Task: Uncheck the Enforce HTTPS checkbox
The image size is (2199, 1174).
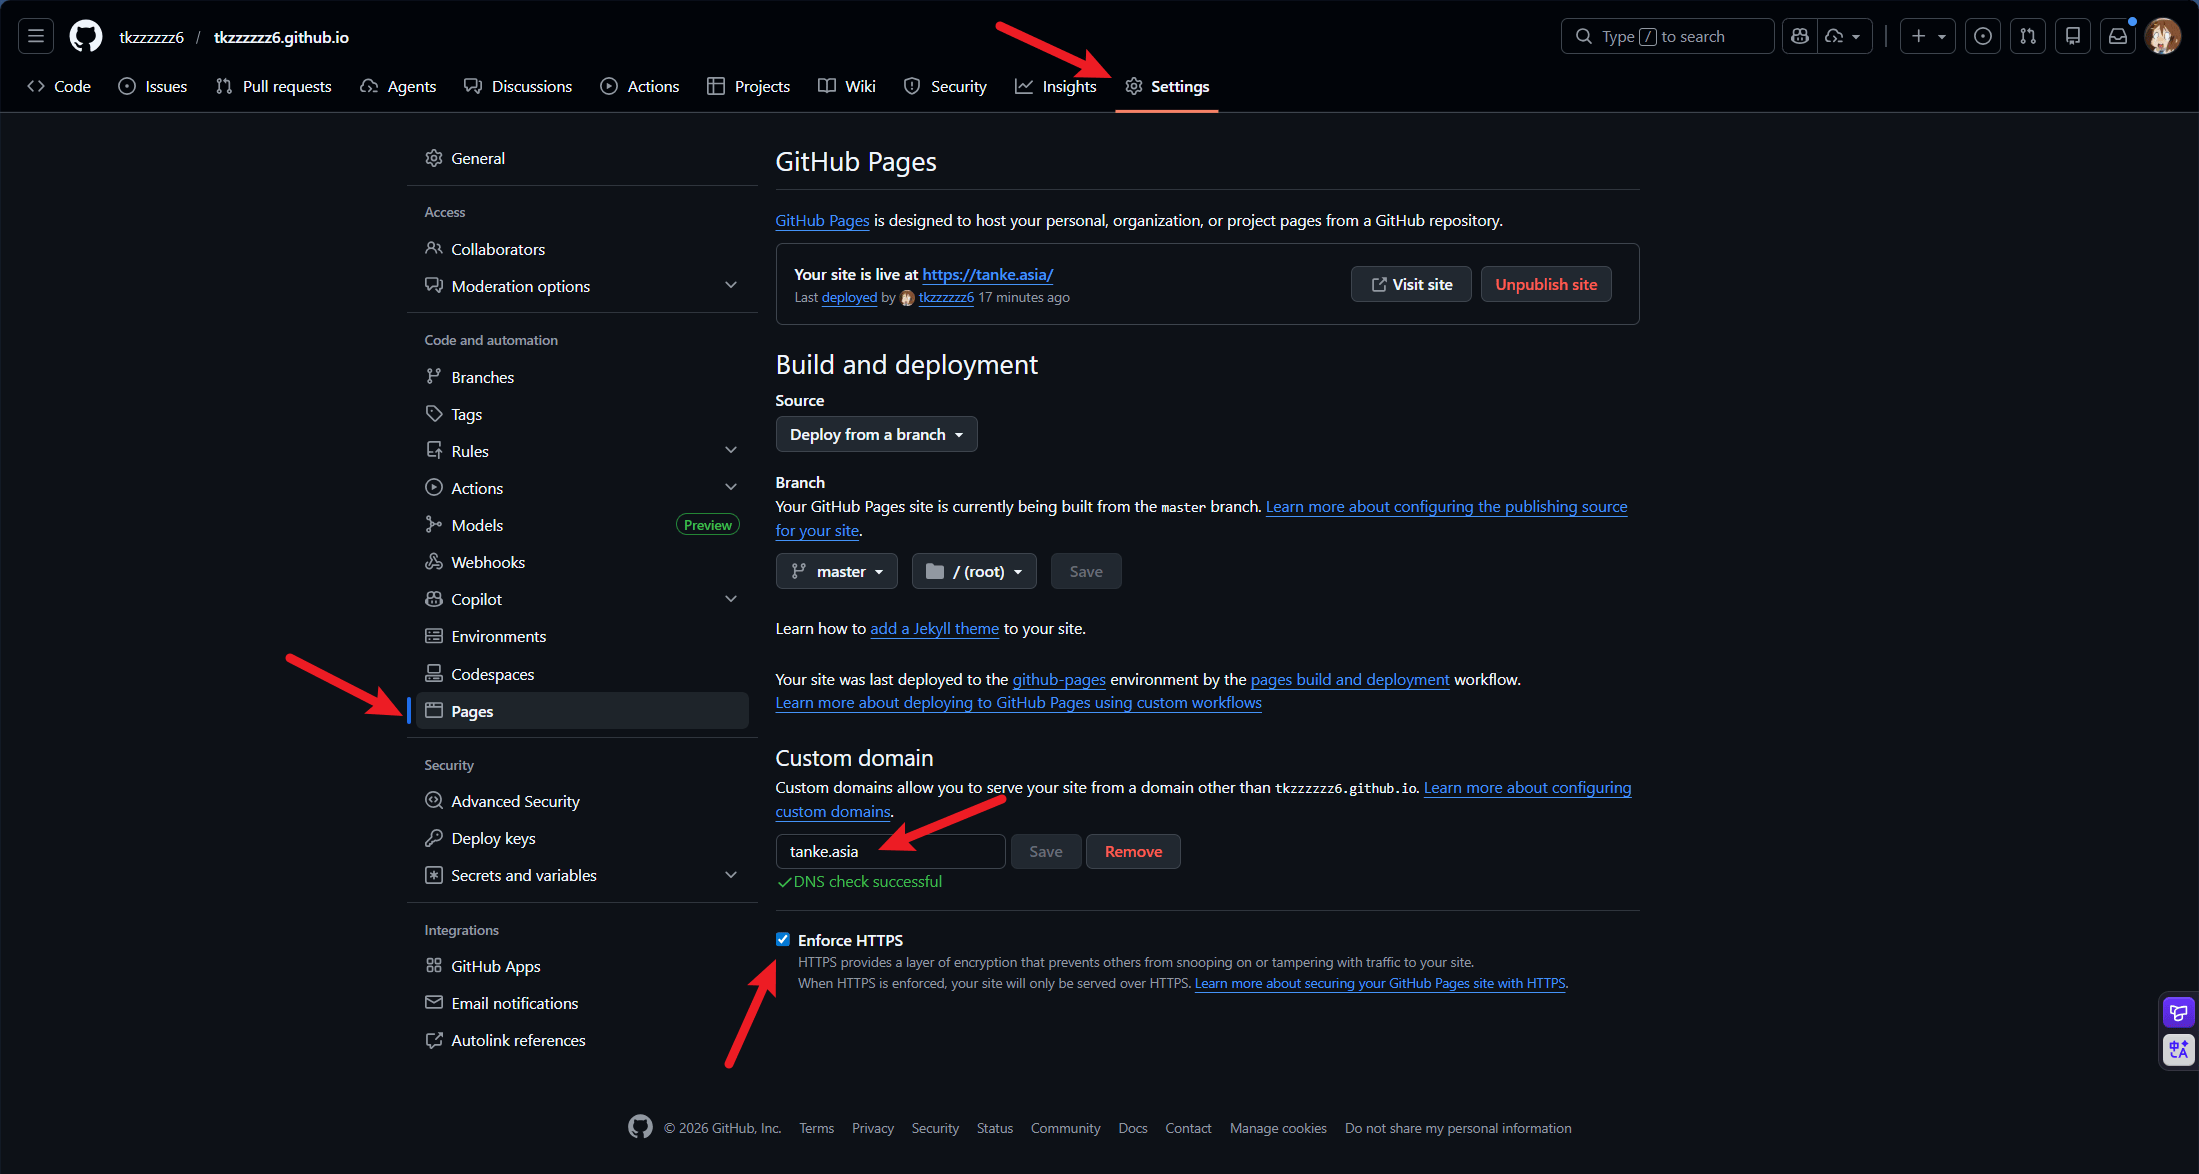Action: tap(783, 939)
